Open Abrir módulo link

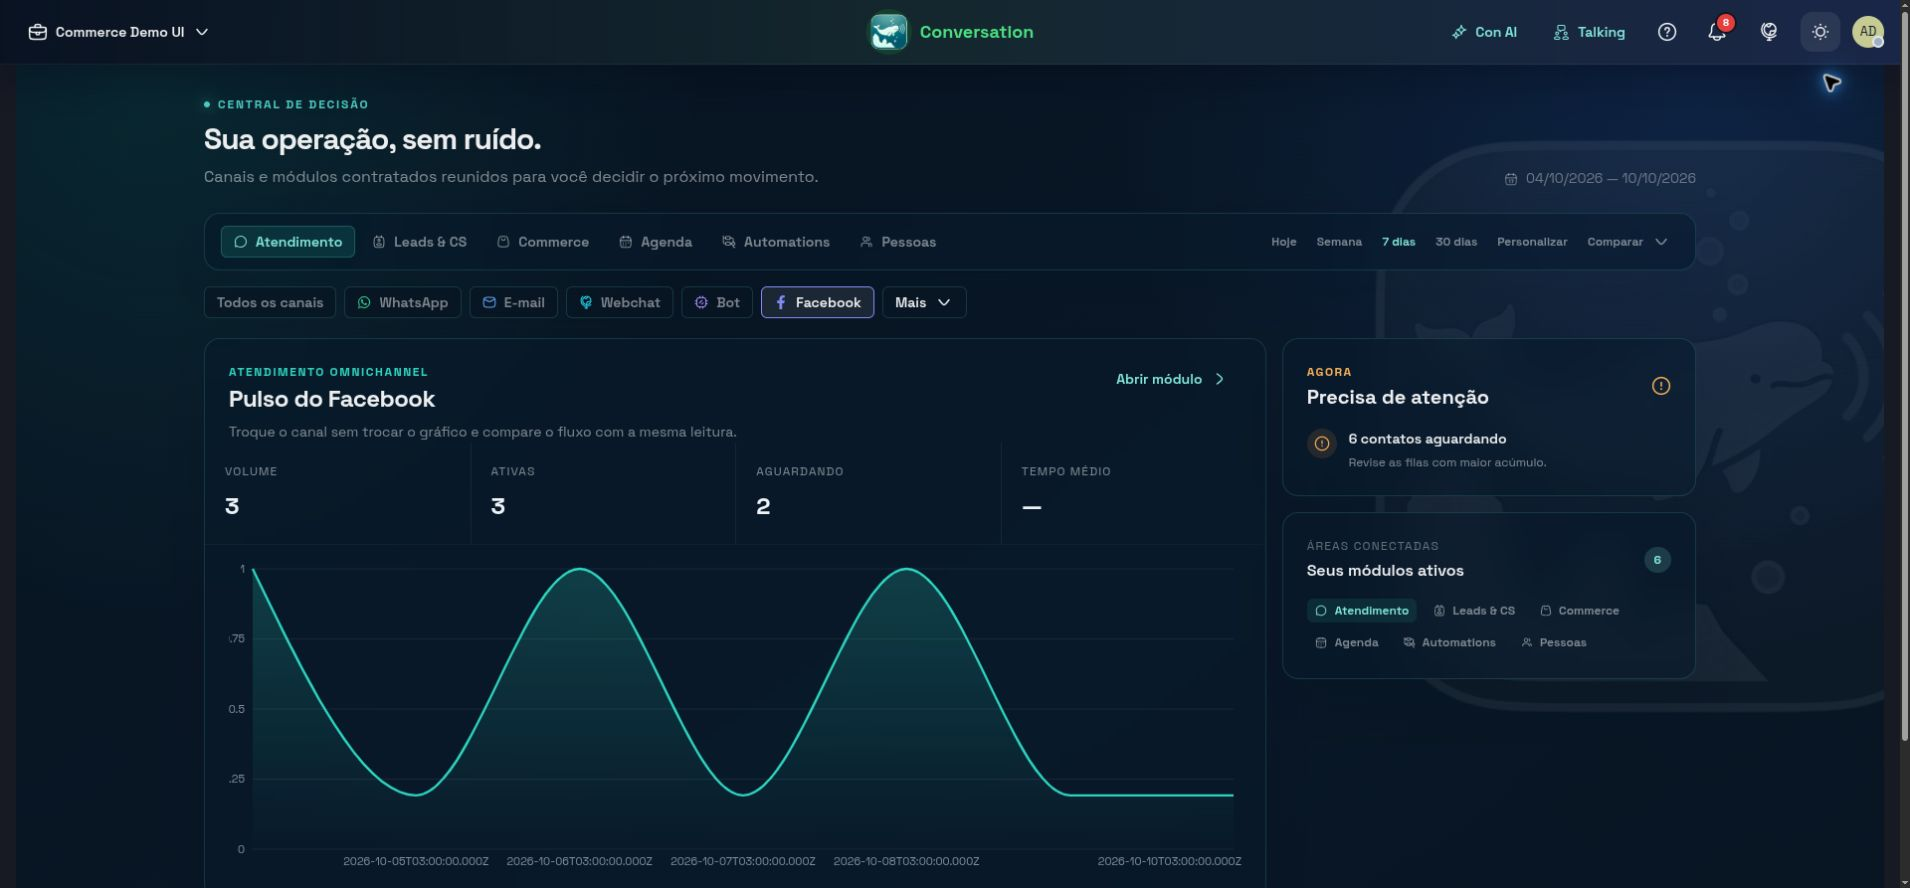(x=1170, y=379)
